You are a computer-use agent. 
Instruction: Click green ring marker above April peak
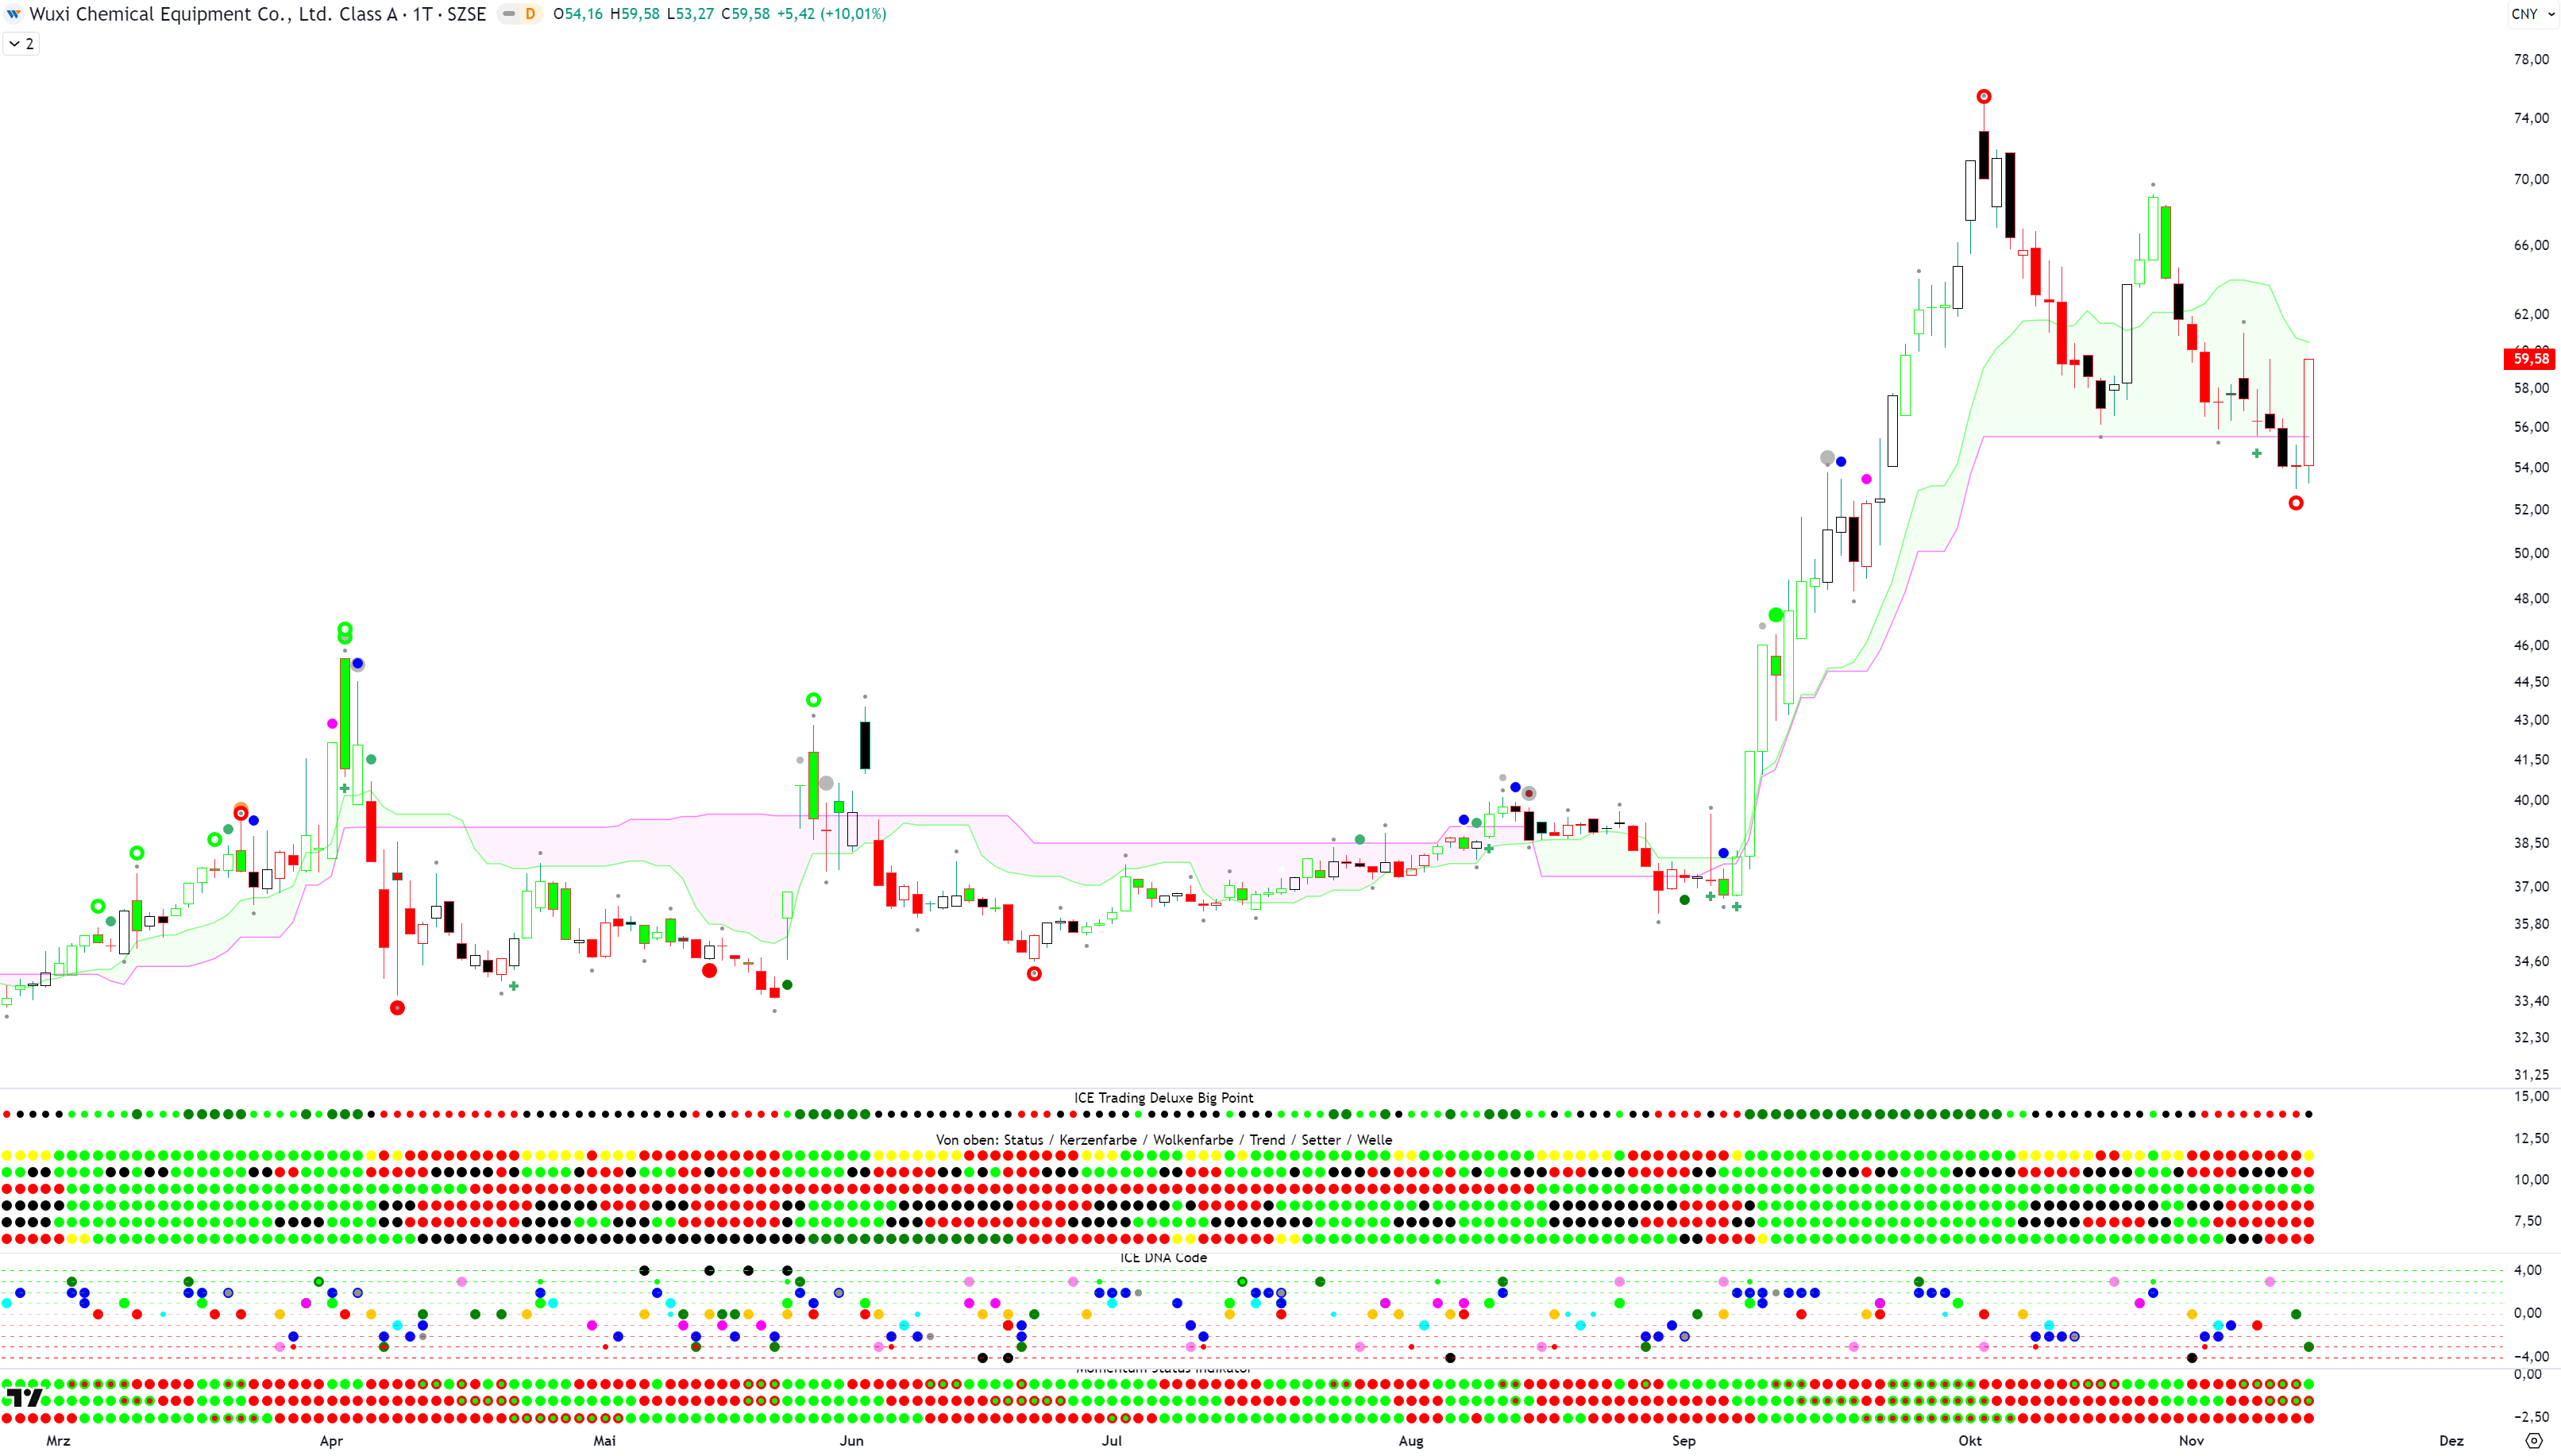pyautogui.click(x=344, y=630)
